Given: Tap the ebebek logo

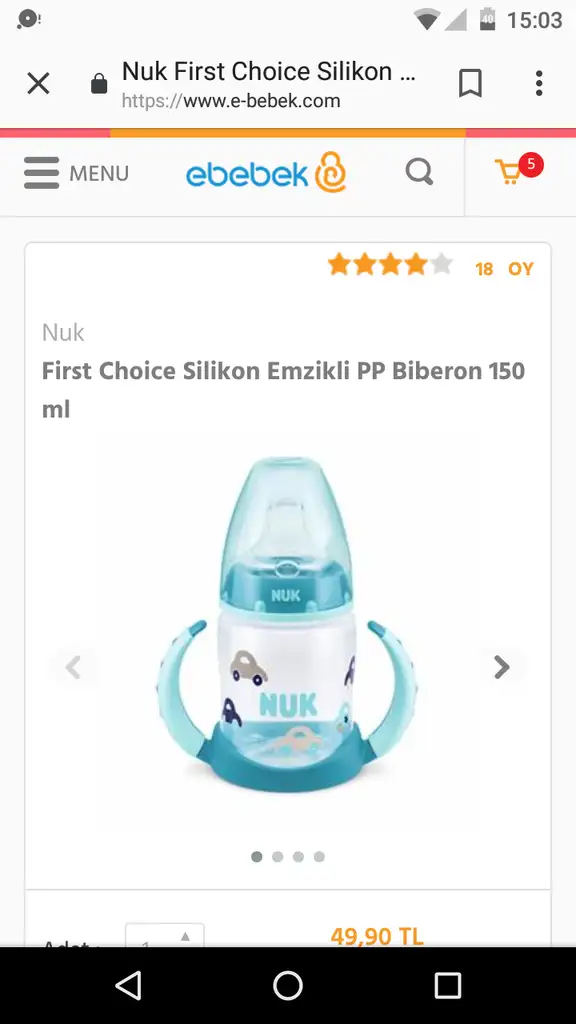Looking at the screenshot, I should coord(266,173).
